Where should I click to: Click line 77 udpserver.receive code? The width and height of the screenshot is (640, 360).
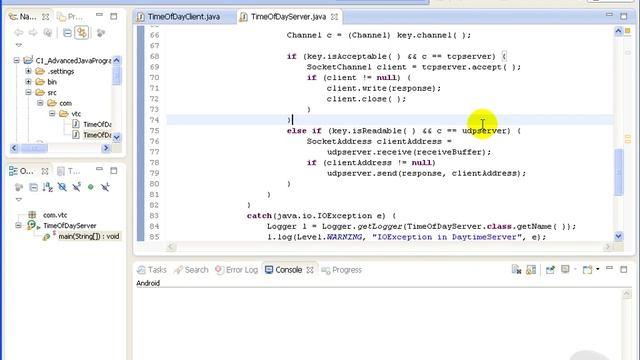(x=409, y=152)
